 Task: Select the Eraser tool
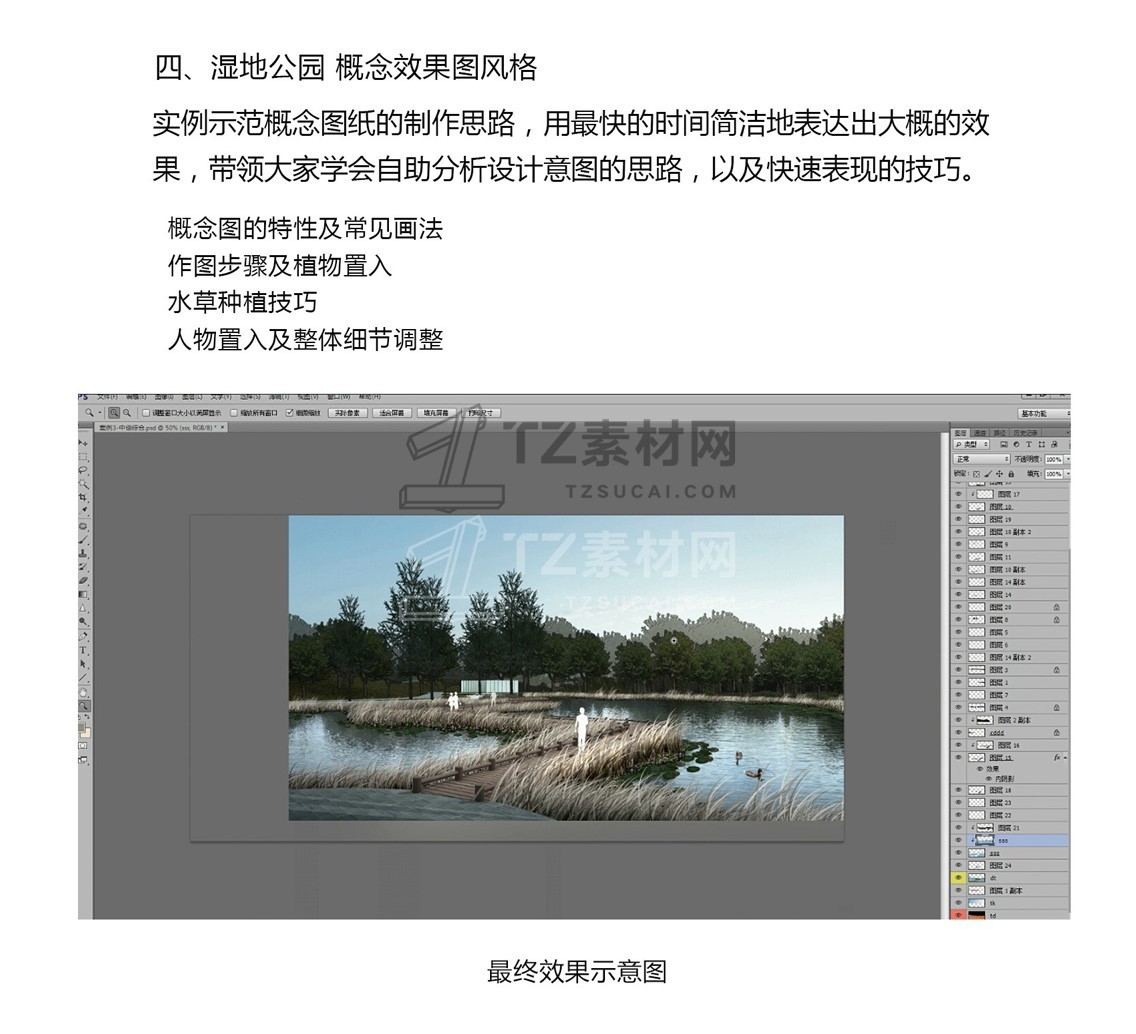point(83,580)
